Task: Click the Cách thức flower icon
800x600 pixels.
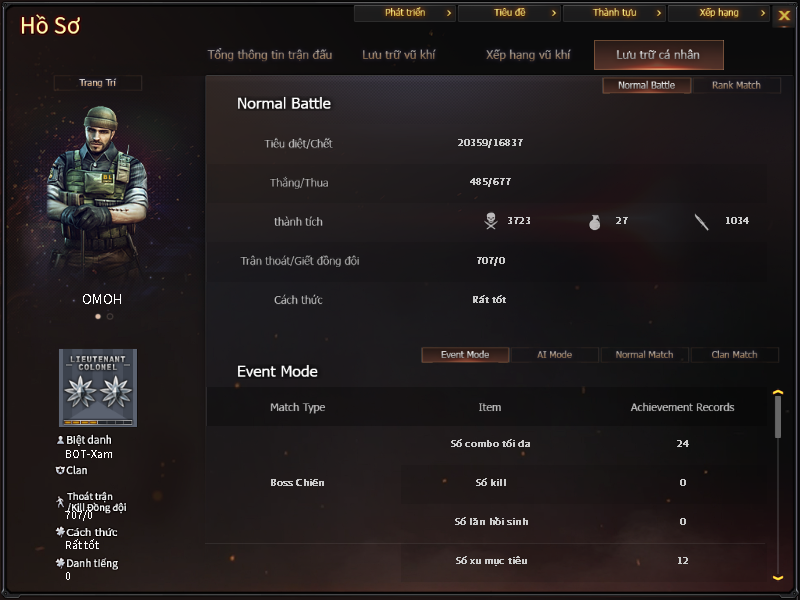Action: point(60,532)
